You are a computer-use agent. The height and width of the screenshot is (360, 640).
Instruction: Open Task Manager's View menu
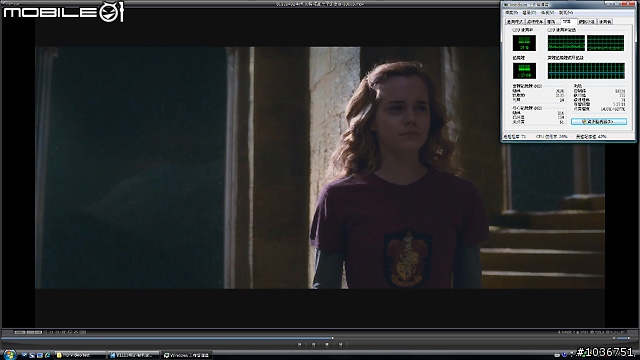pyautogui.click(x=547, y=13)
